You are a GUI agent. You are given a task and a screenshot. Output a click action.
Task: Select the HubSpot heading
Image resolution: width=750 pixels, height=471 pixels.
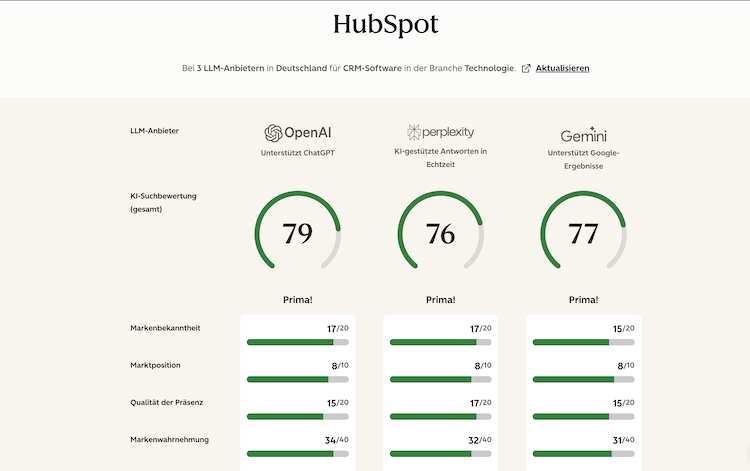[x=386, y=24]
